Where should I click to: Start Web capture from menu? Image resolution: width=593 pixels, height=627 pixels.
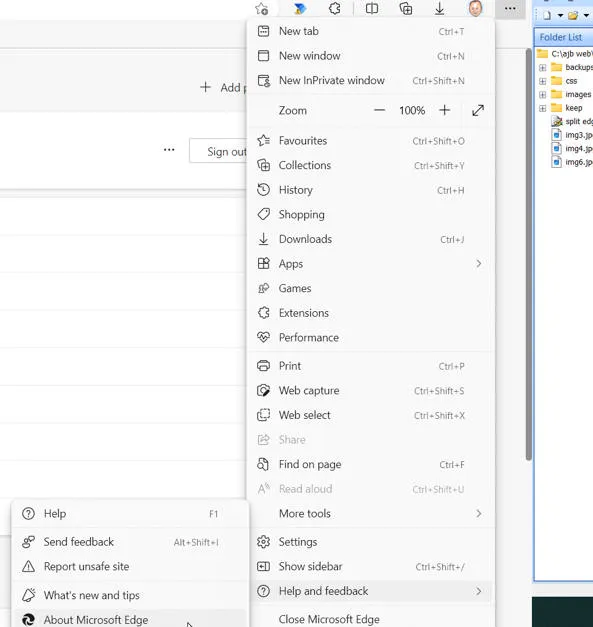tap(371, 391)
